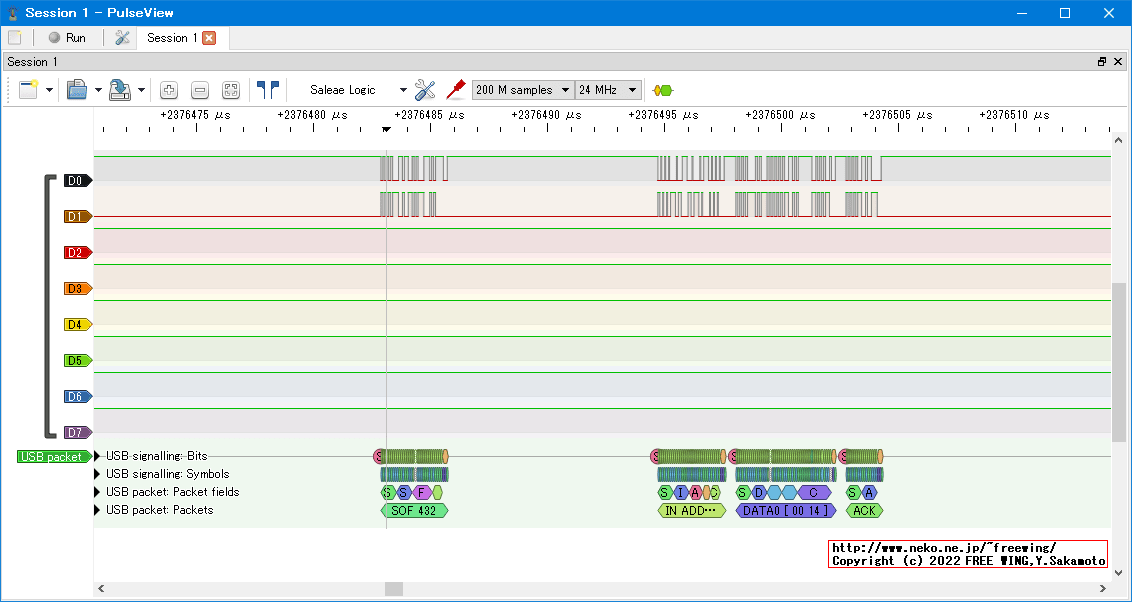Expand the USB packet: Packets row
1132x602 pixels.
pyautogui.click(x=98, y=510)
